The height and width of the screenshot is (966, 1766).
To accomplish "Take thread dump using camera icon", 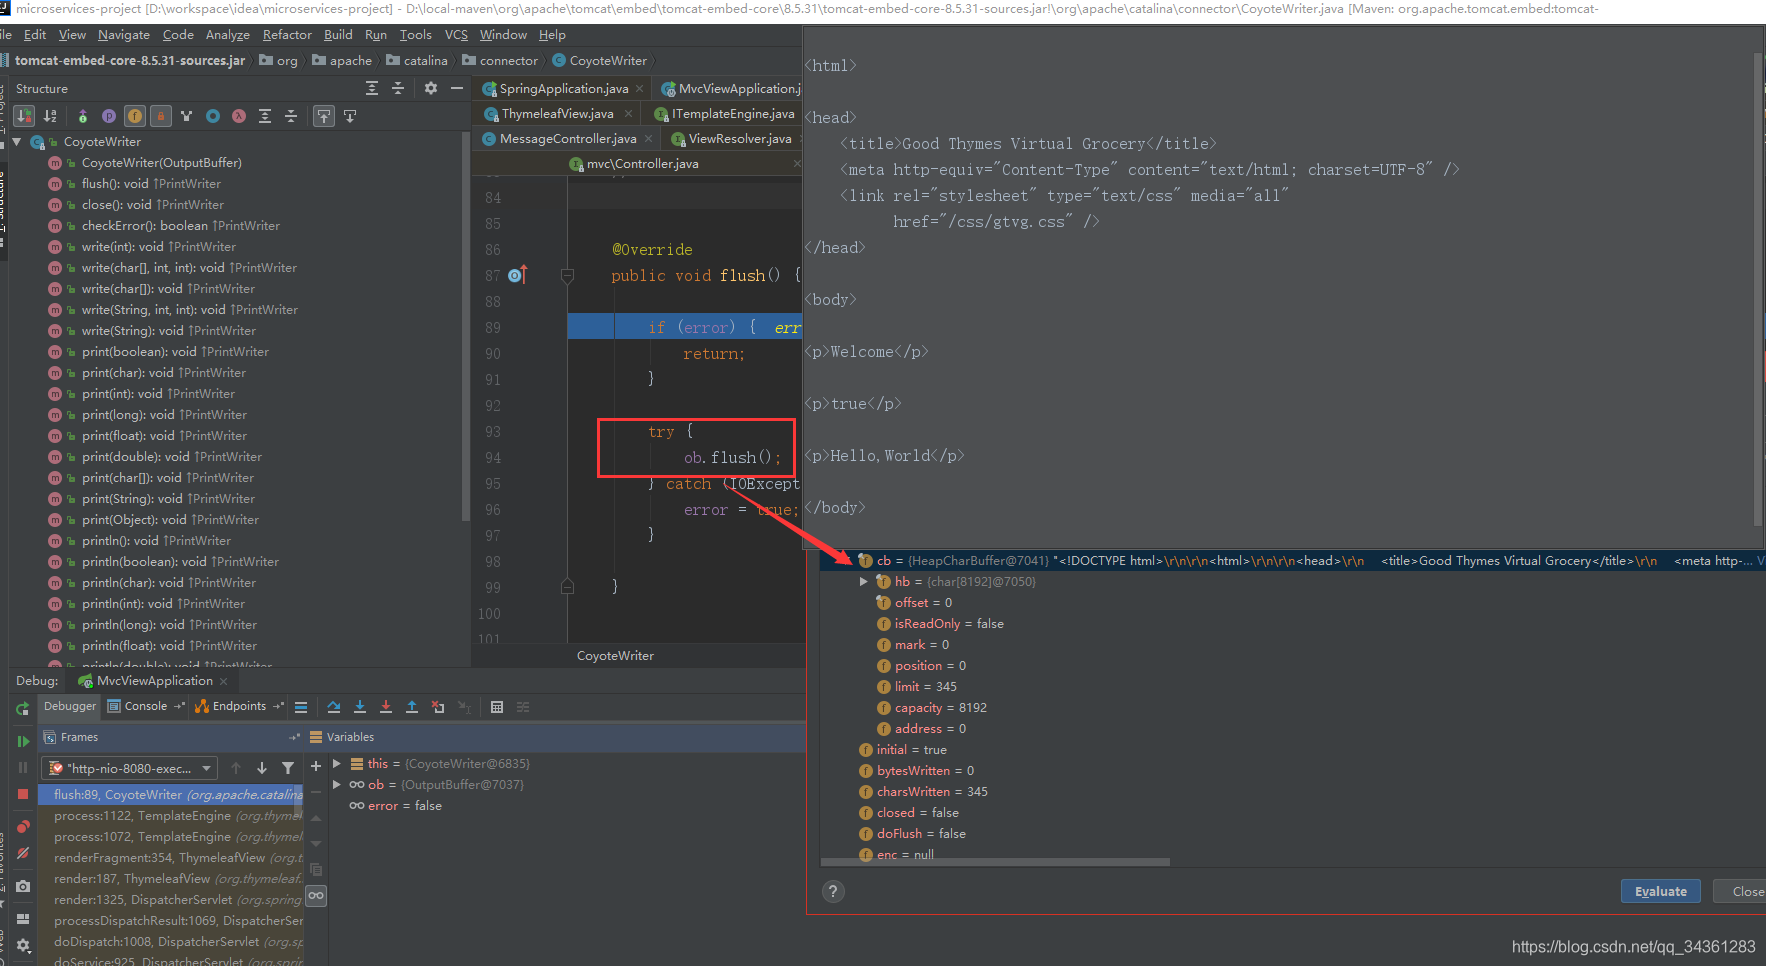I will [22, 886].
